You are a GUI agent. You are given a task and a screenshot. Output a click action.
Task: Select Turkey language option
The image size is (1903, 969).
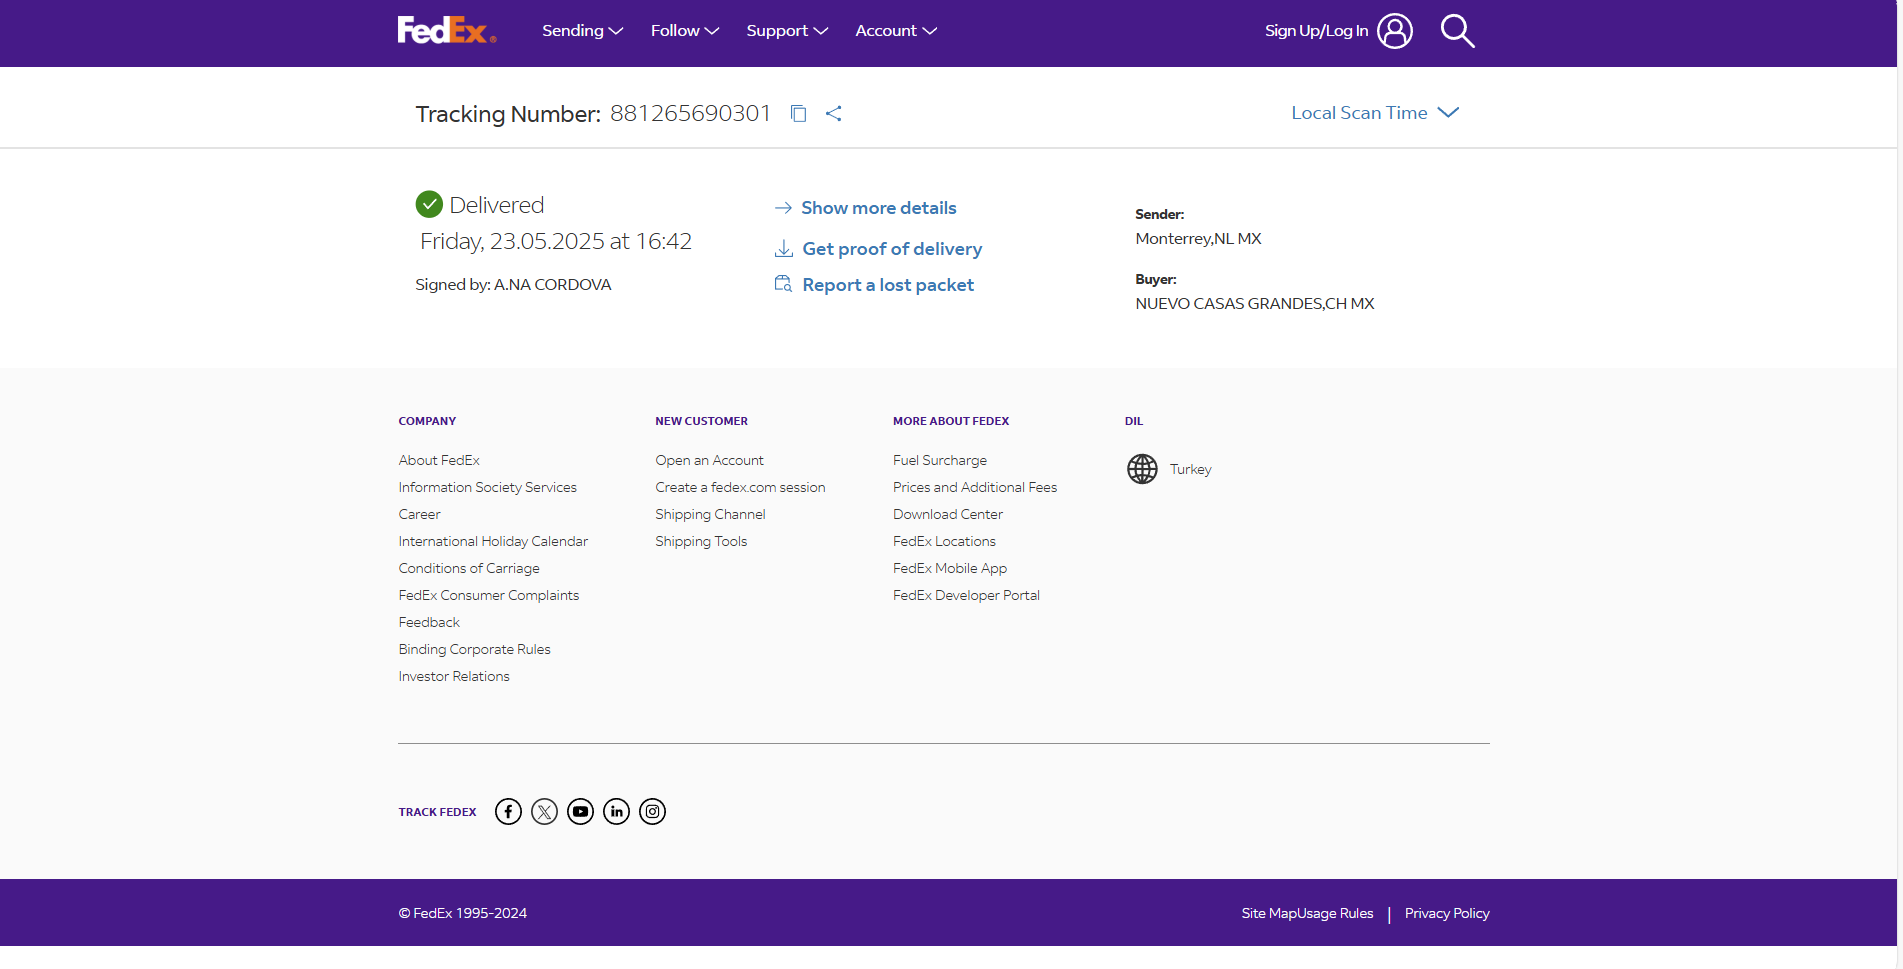point(1190,469)
